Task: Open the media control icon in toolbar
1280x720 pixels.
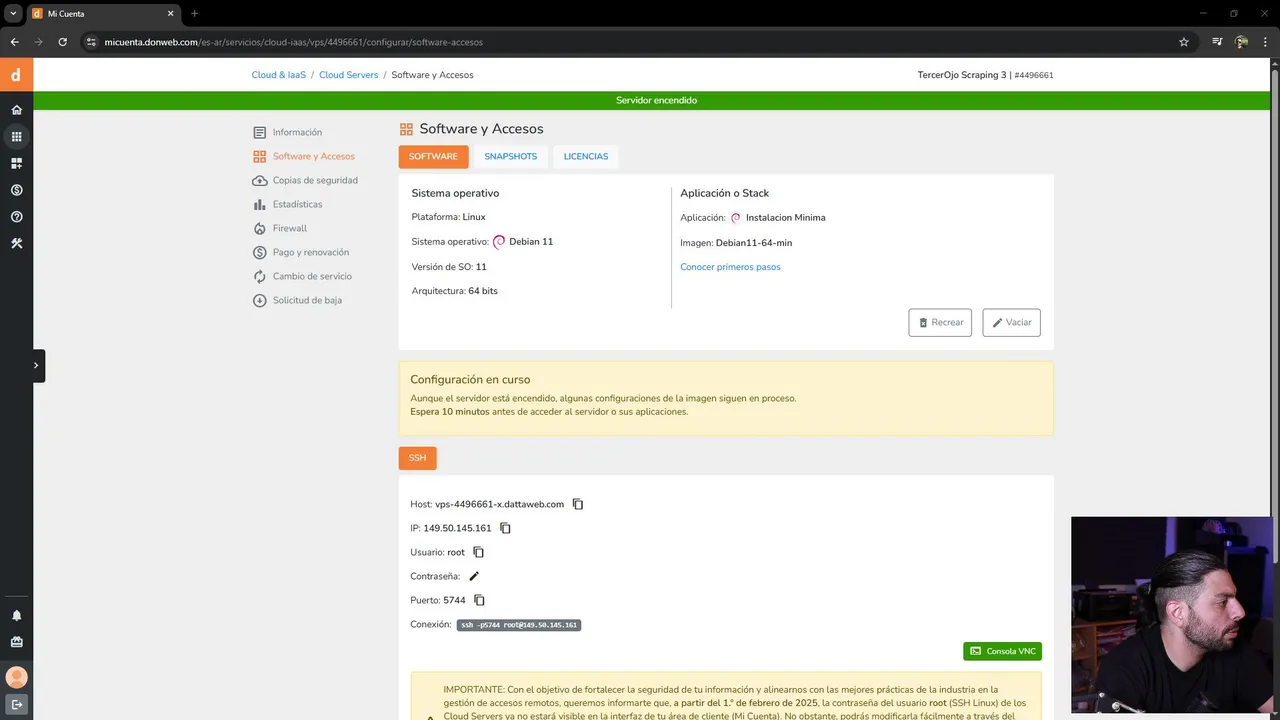Action: [x=1217, y=42]
